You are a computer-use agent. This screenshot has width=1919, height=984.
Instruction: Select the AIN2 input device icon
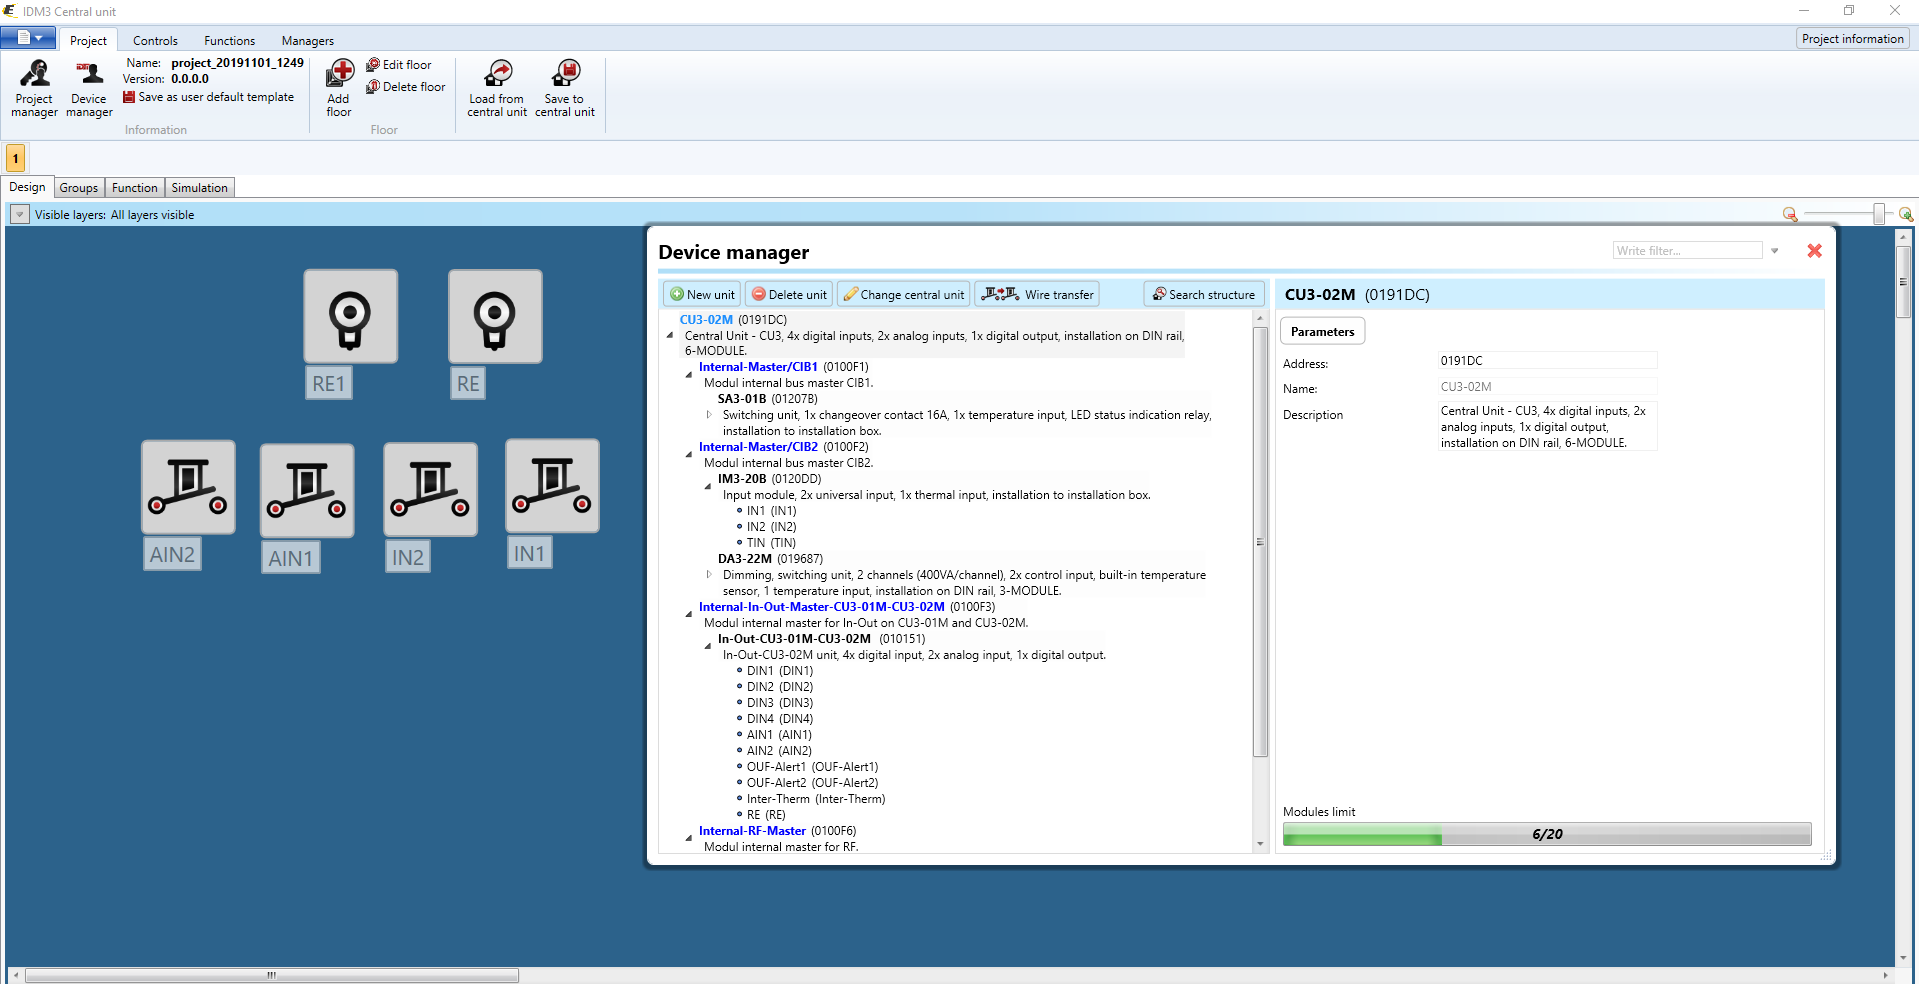point(188,487)
